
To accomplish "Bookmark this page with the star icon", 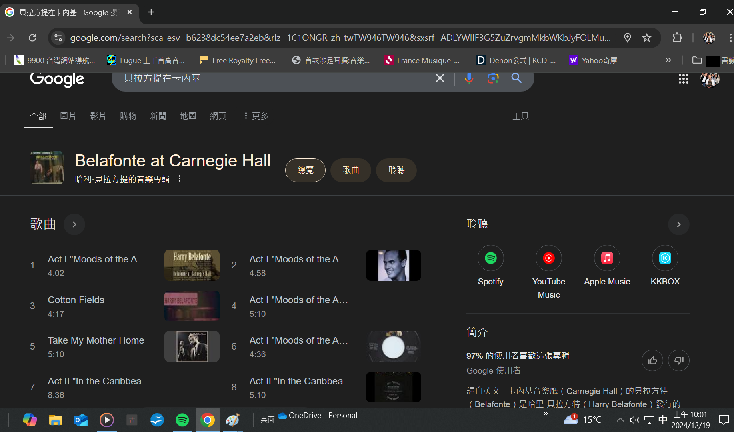I will pos(646,38).
